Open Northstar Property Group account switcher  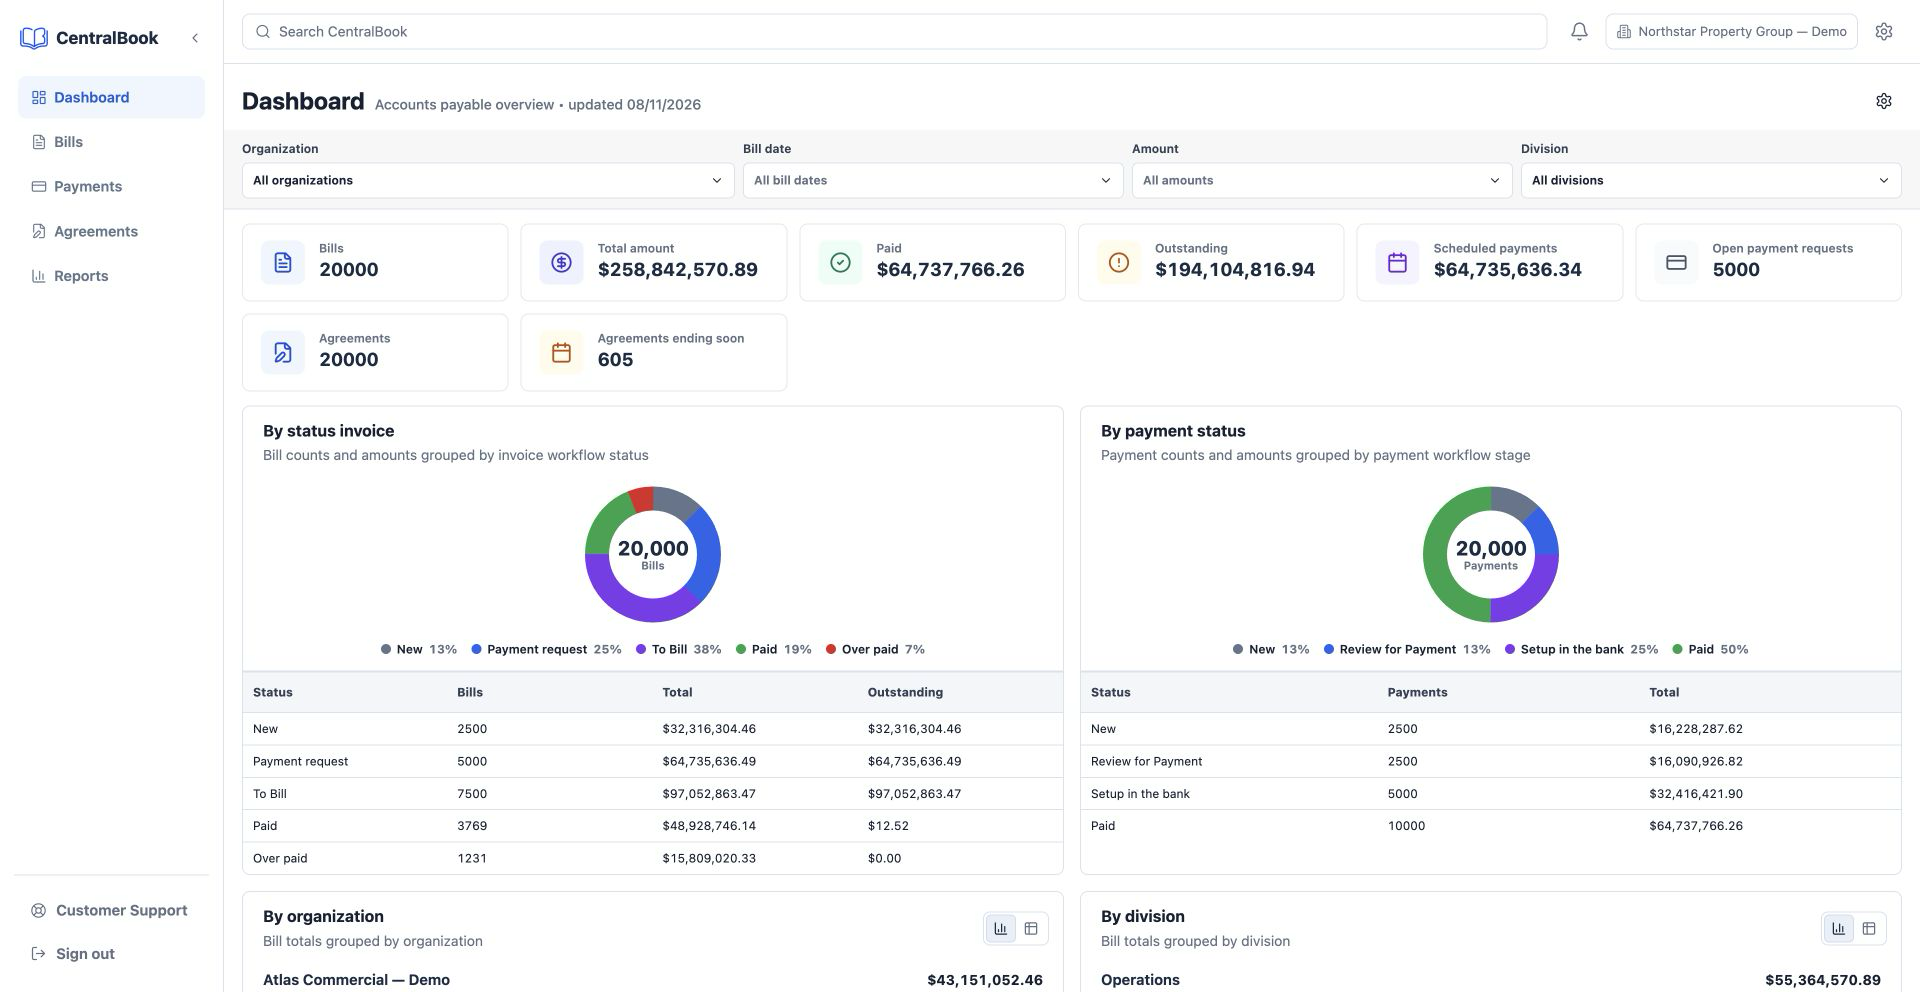[1731, 32]
